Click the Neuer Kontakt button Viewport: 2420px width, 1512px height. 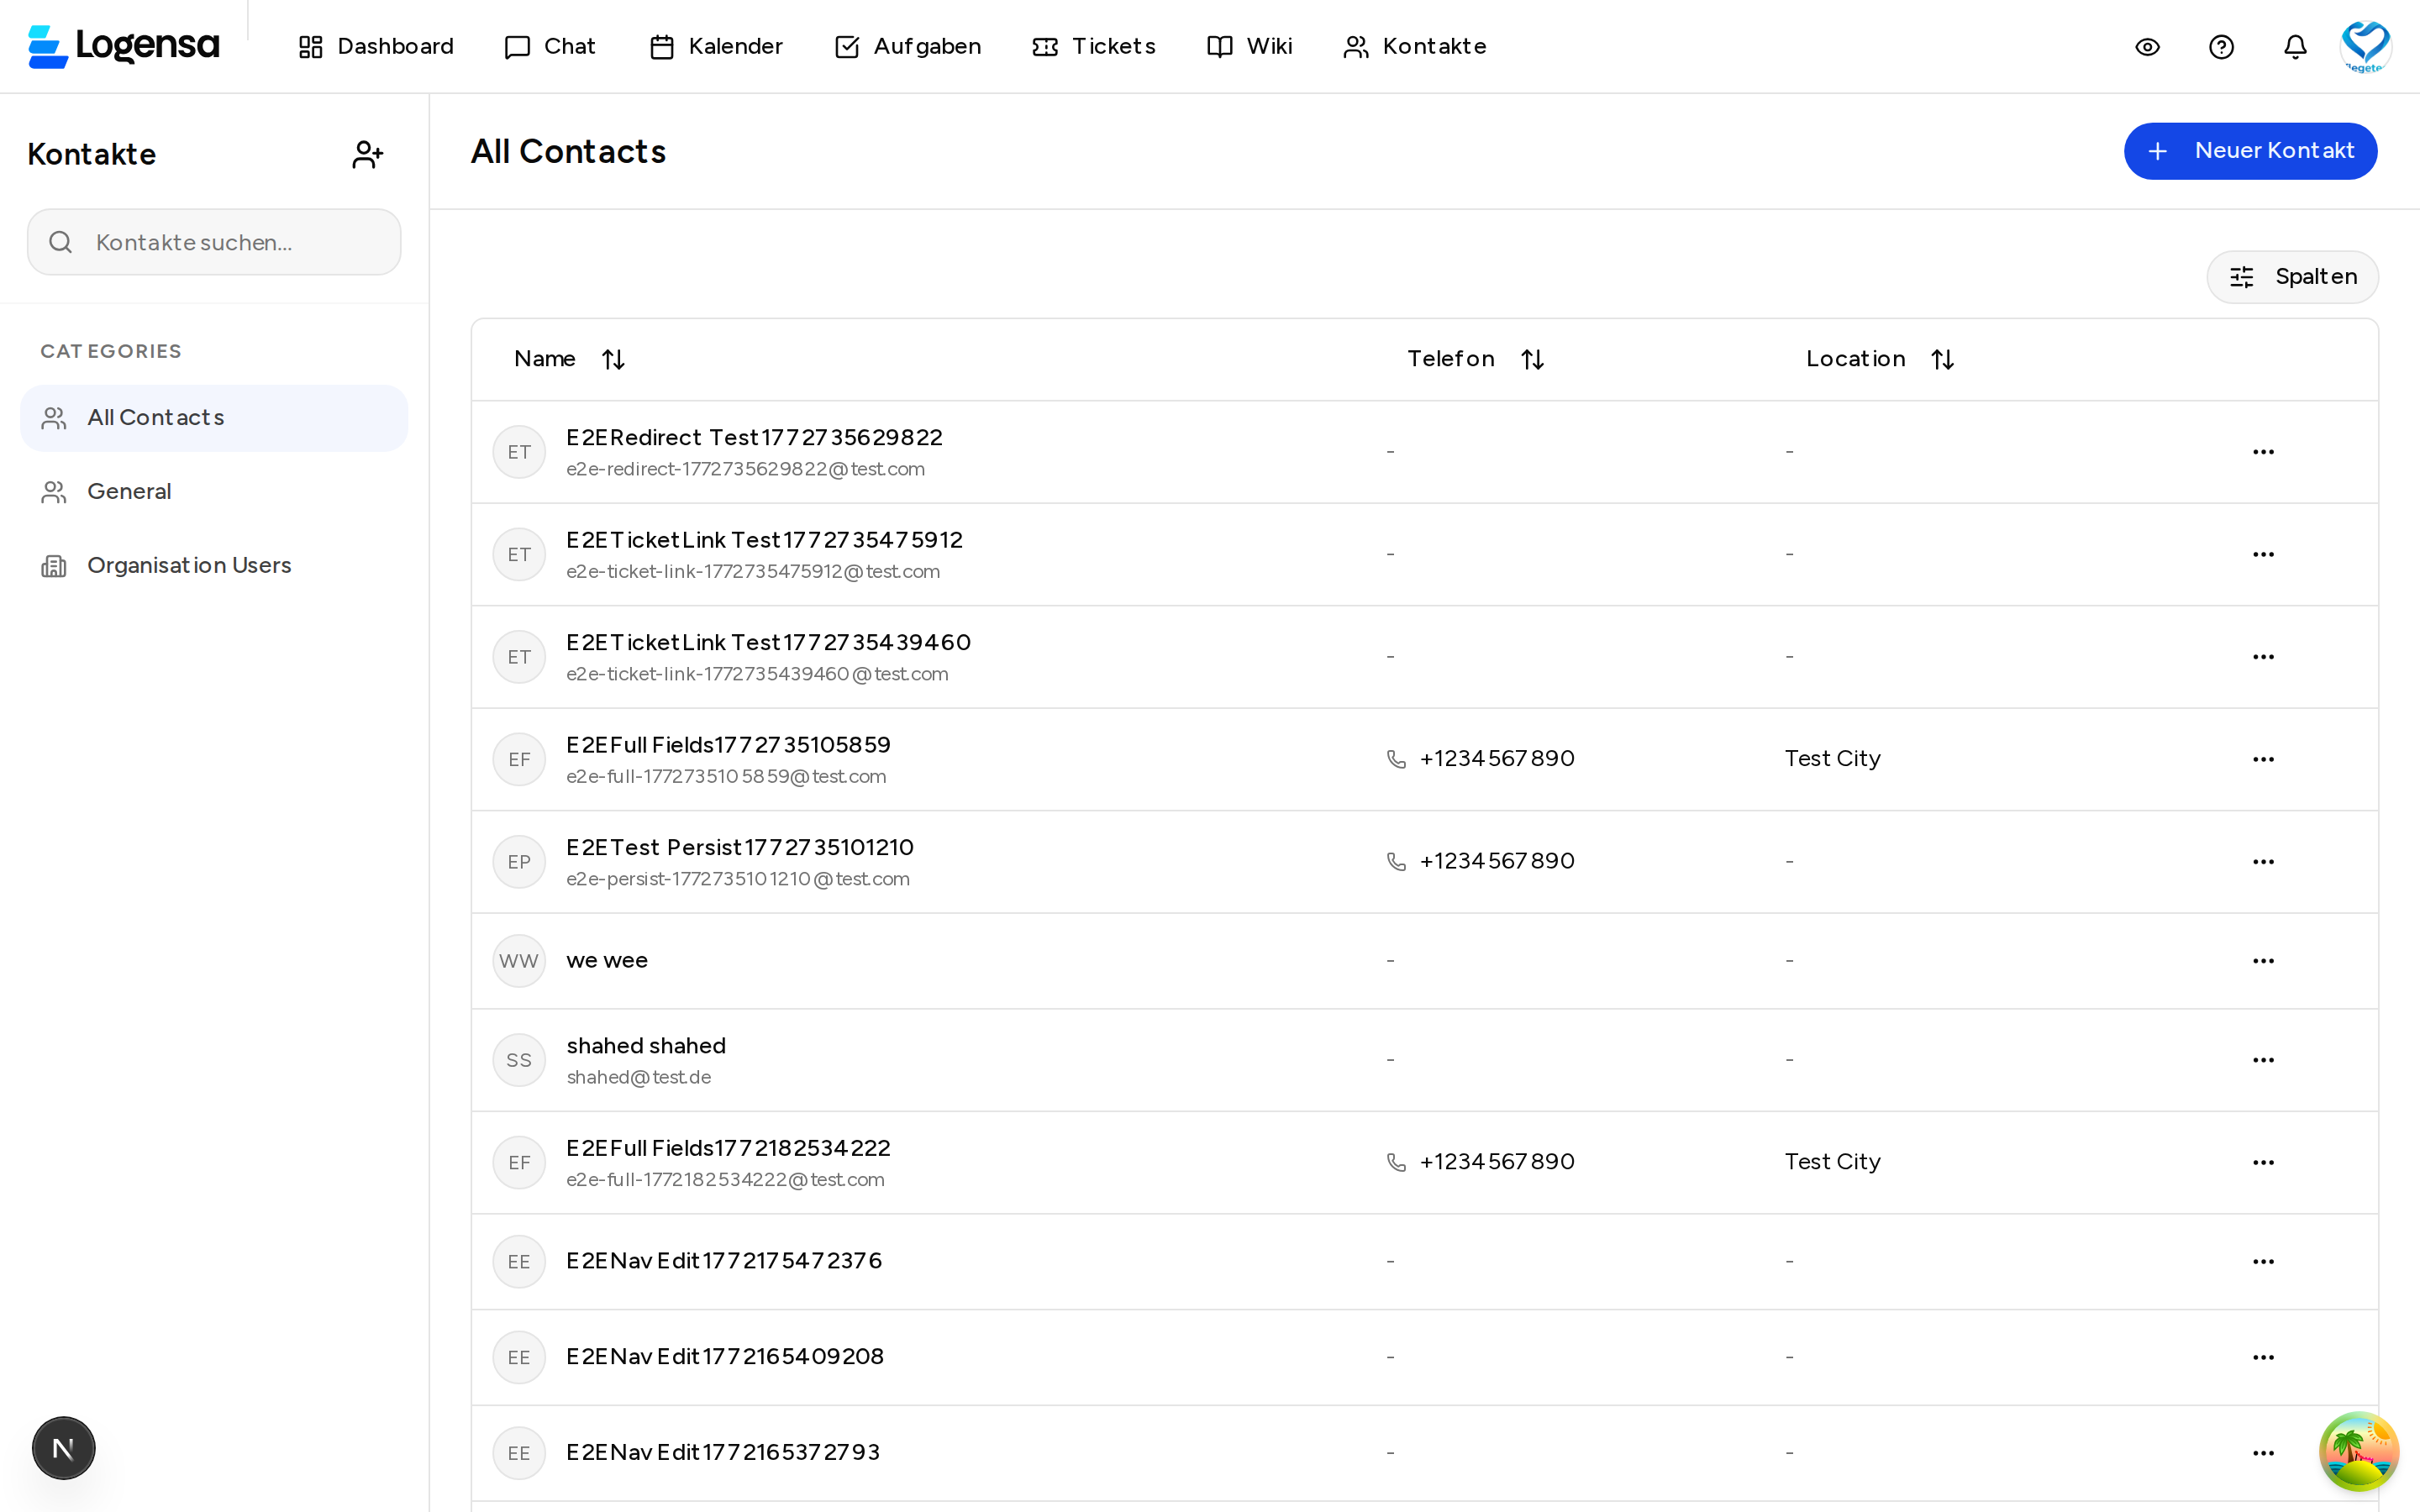click(x=2250, y=151)
